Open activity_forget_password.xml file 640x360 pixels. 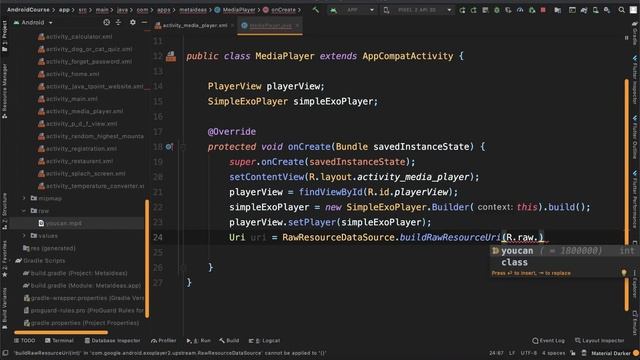click(89, 62)
